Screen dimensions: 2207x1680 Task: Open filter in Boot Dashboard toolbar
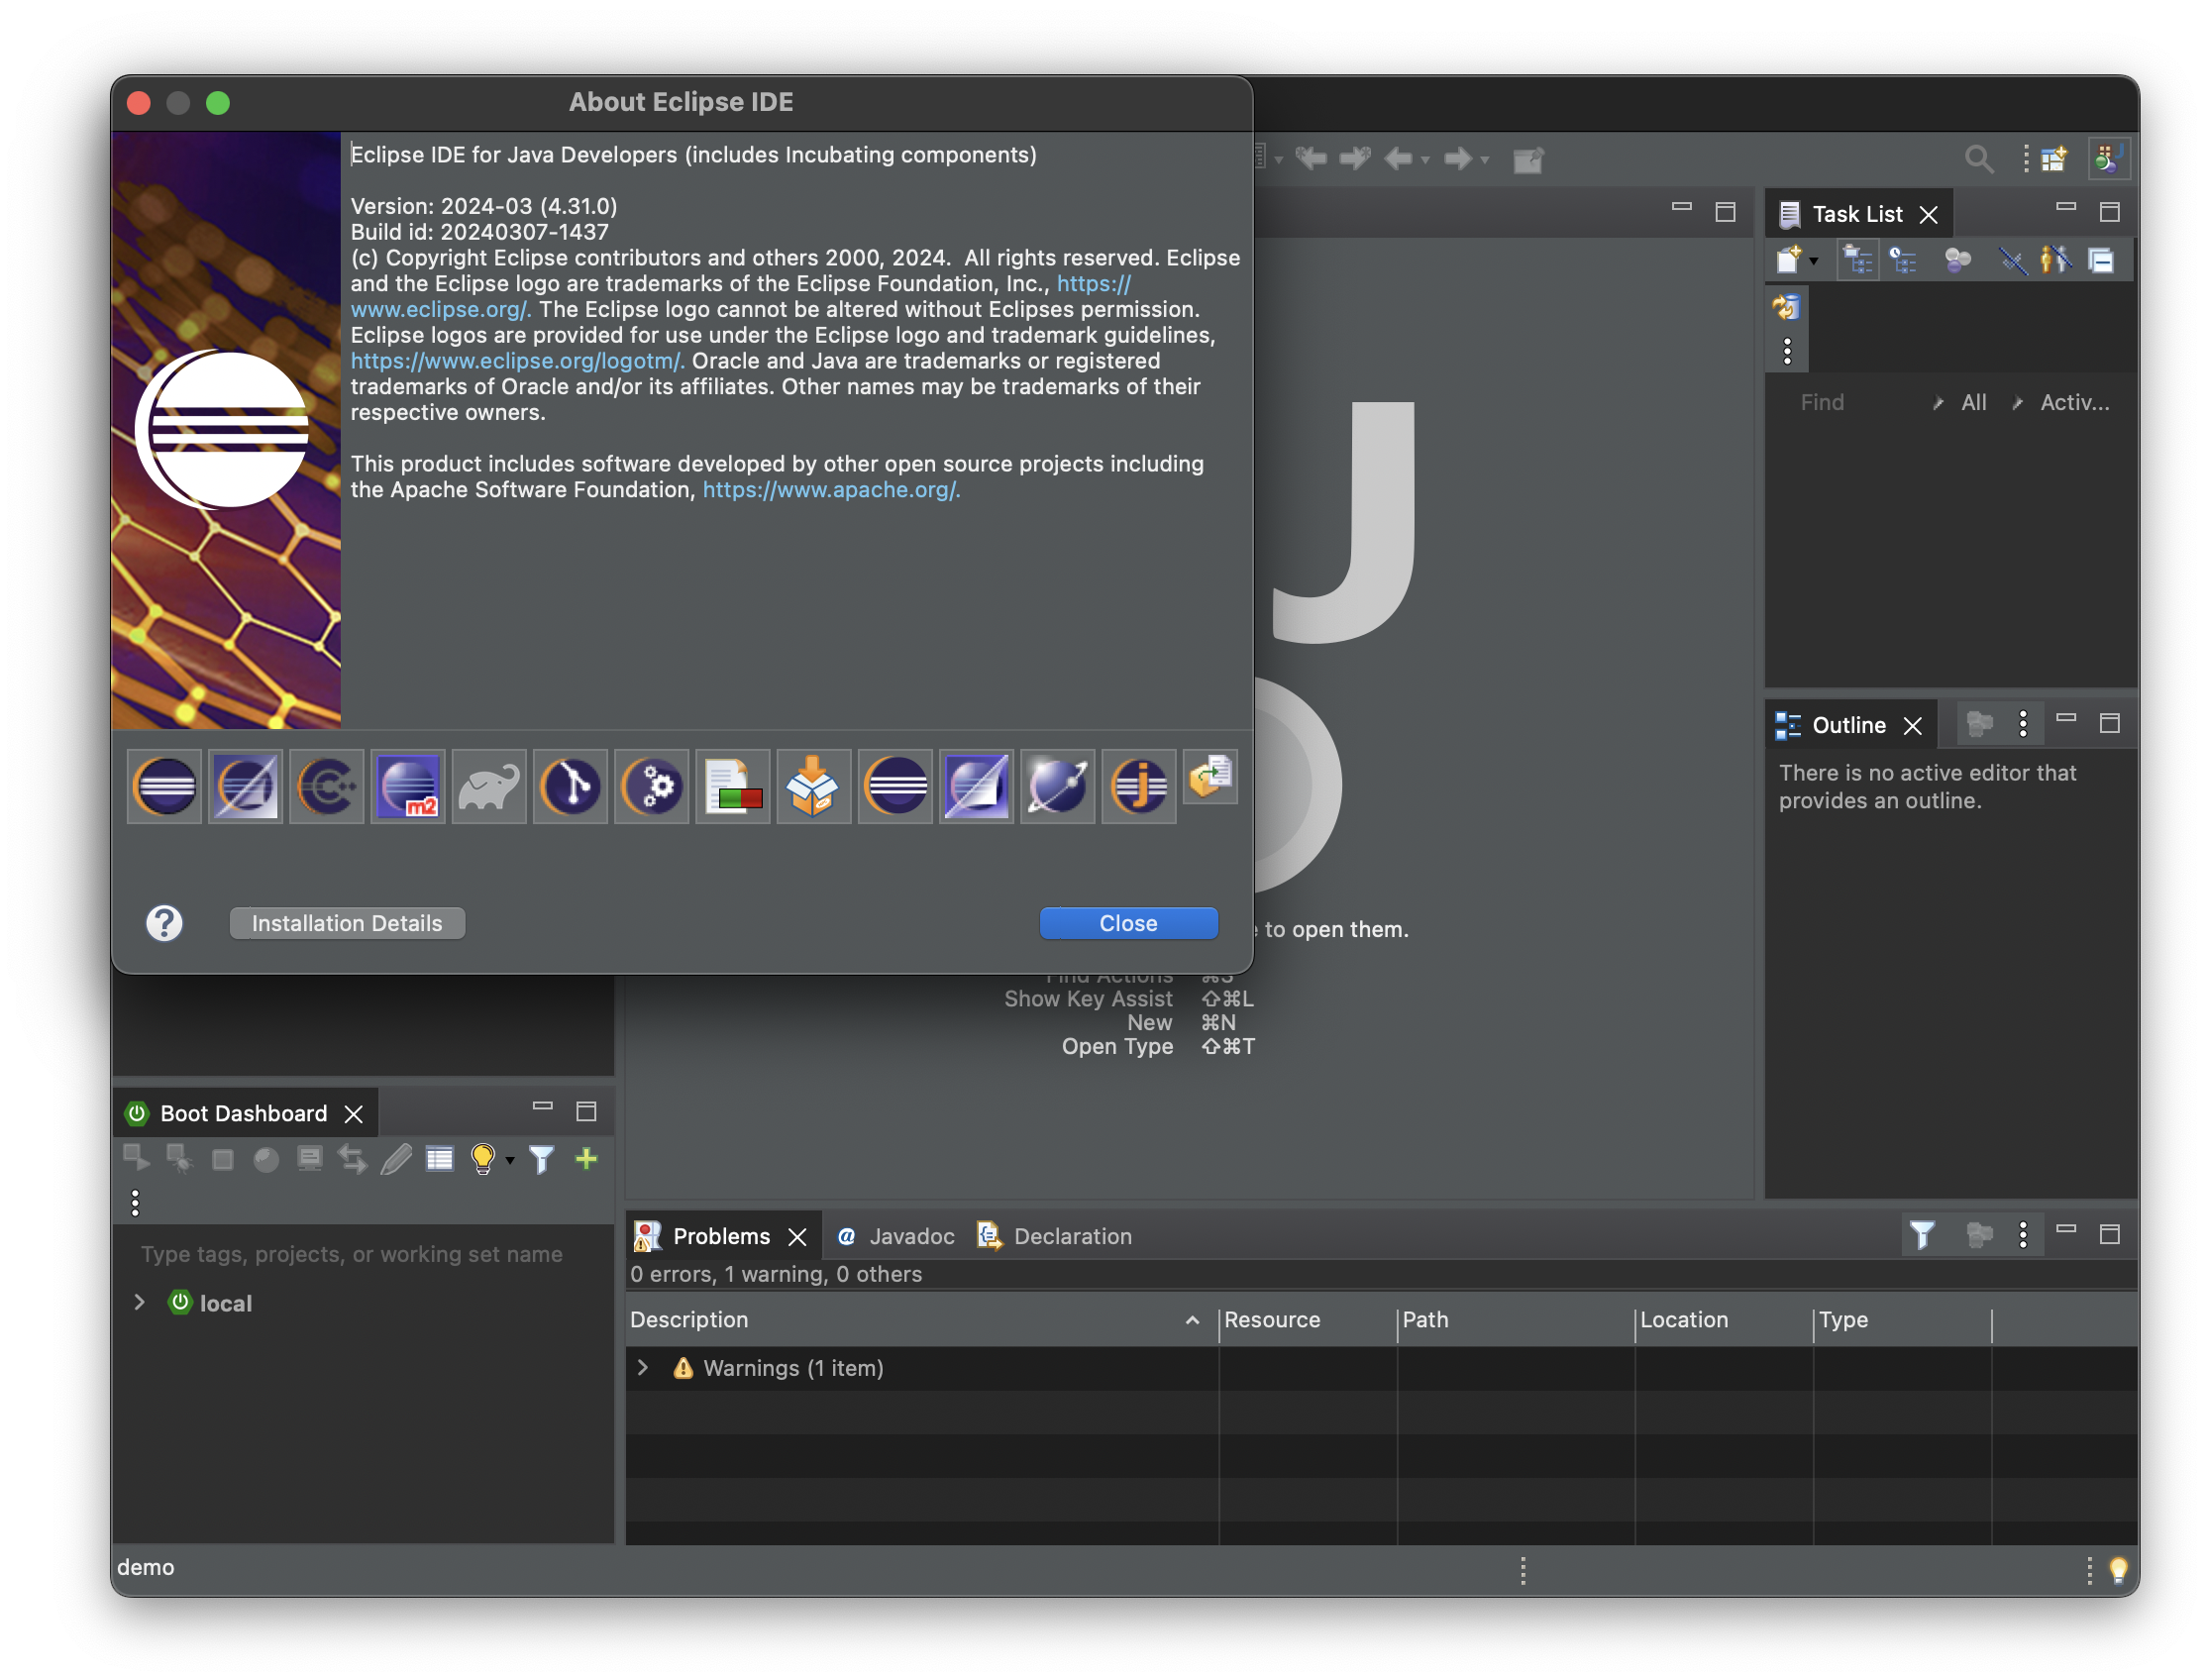[541, 1159]
